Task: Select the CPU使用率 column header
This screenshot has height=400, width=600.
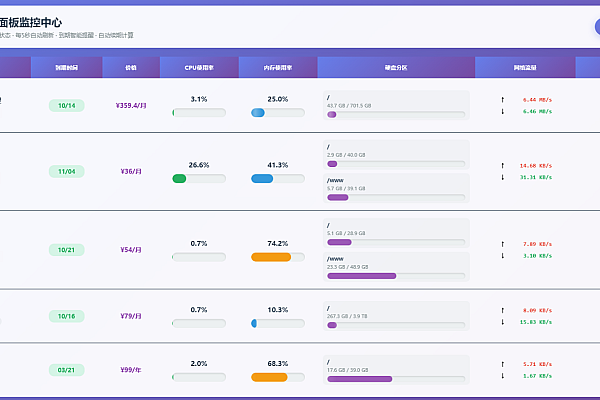Action: (199, 68)
